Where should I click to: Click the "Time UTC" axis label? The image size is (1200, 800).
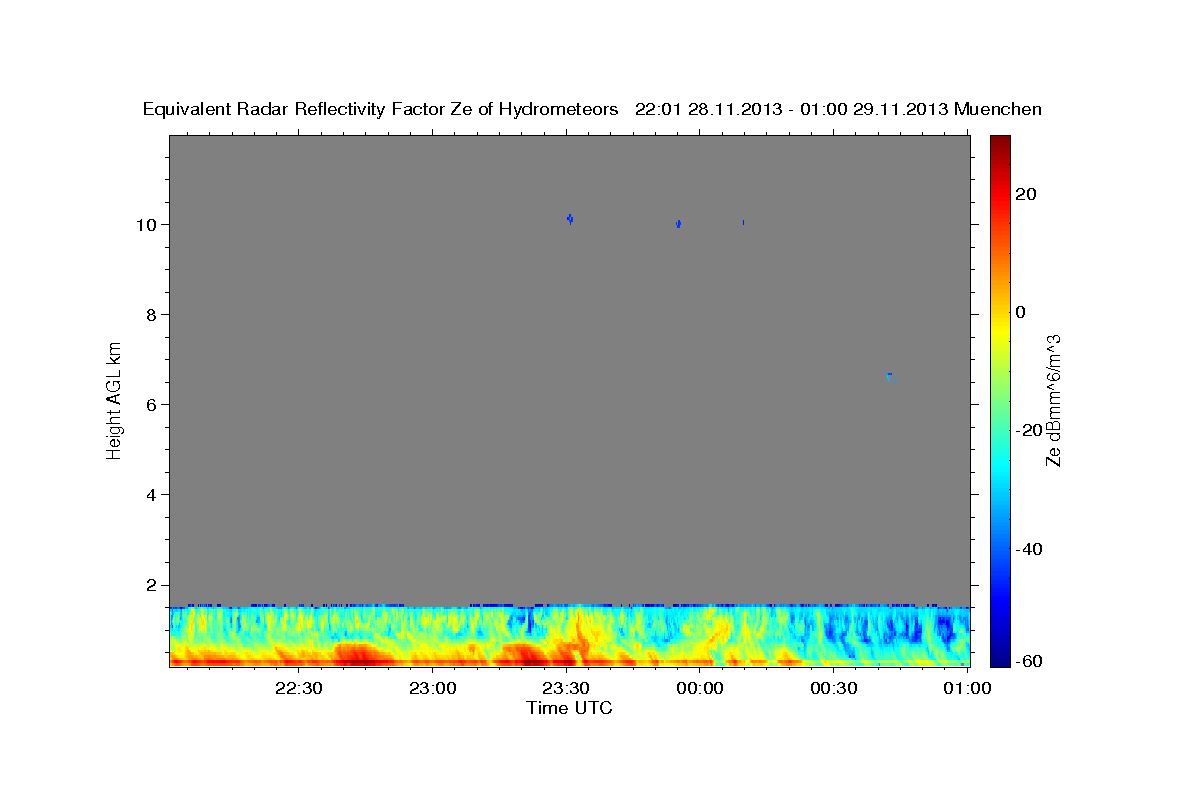pyautogui.click(x=569, y=708)
